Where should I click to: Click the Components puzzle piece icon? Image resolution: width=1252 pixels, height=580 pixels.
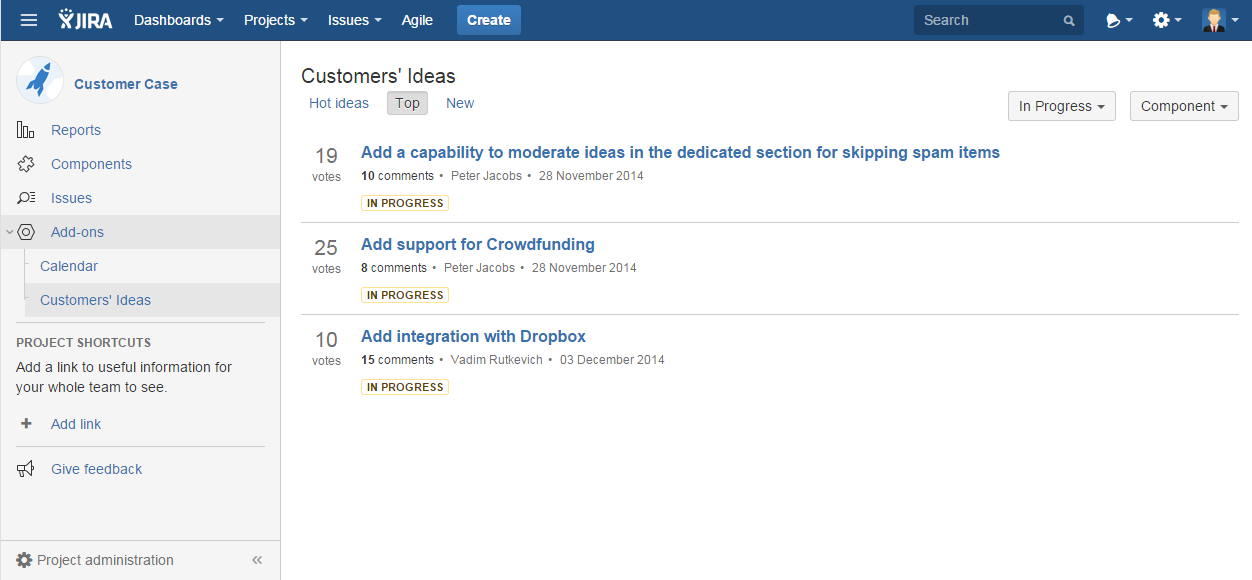tap(26, 164)
